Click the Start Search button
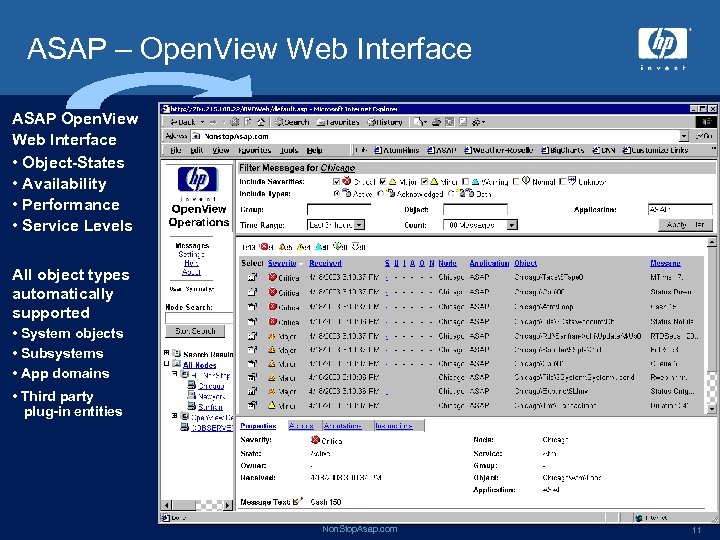The height and width of the screenshot is (540, 720). tap(195, 331)
